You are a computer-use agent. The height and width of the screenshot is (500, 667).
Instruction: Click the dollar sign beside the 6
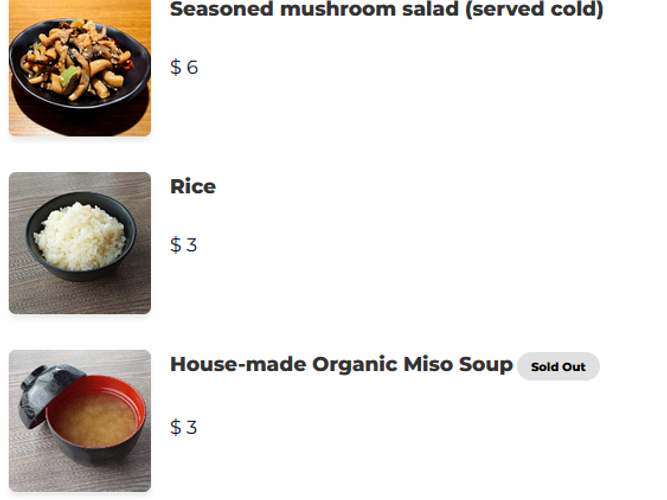[x=176, y=67]
